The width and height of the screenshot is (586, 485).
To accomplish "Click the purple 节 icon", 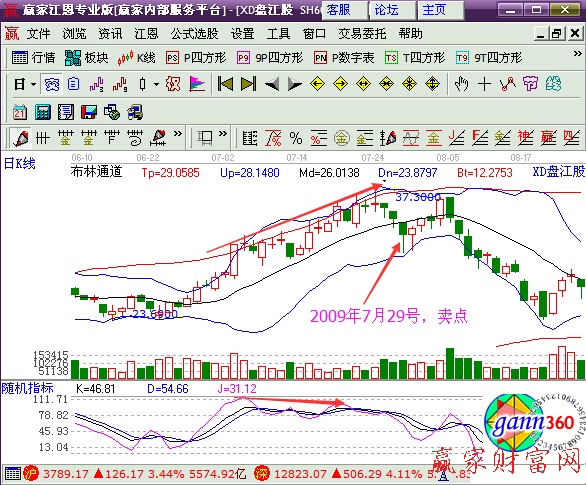I will 530,84.
